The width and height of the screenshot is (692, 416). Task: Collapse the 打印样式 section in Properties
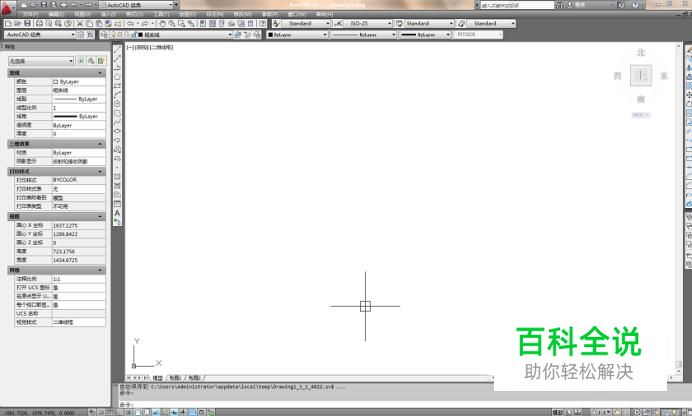pos(100,171)
